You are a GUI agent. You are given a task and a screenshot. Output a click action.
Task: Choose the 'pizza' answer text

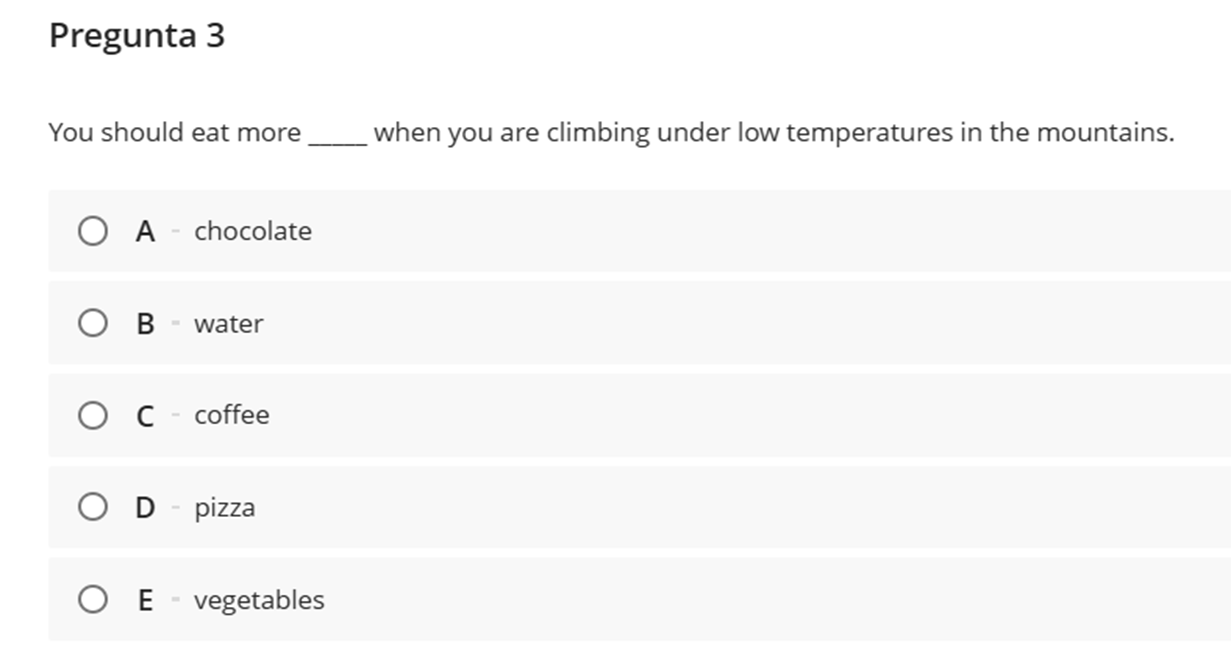225,508
